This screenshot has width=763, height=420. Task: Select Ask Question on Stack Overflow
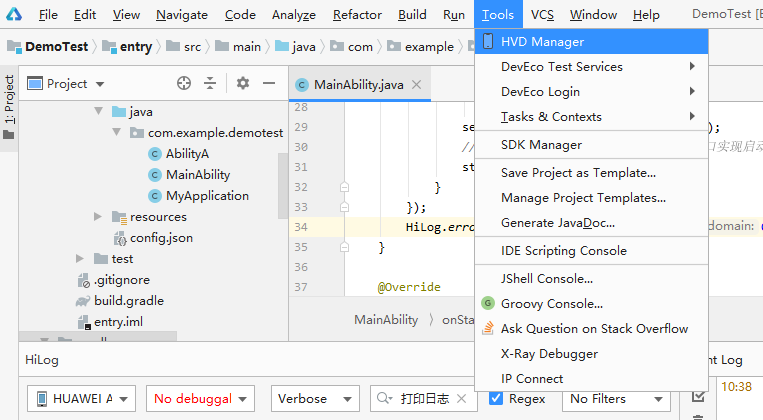tap(591, 329)
